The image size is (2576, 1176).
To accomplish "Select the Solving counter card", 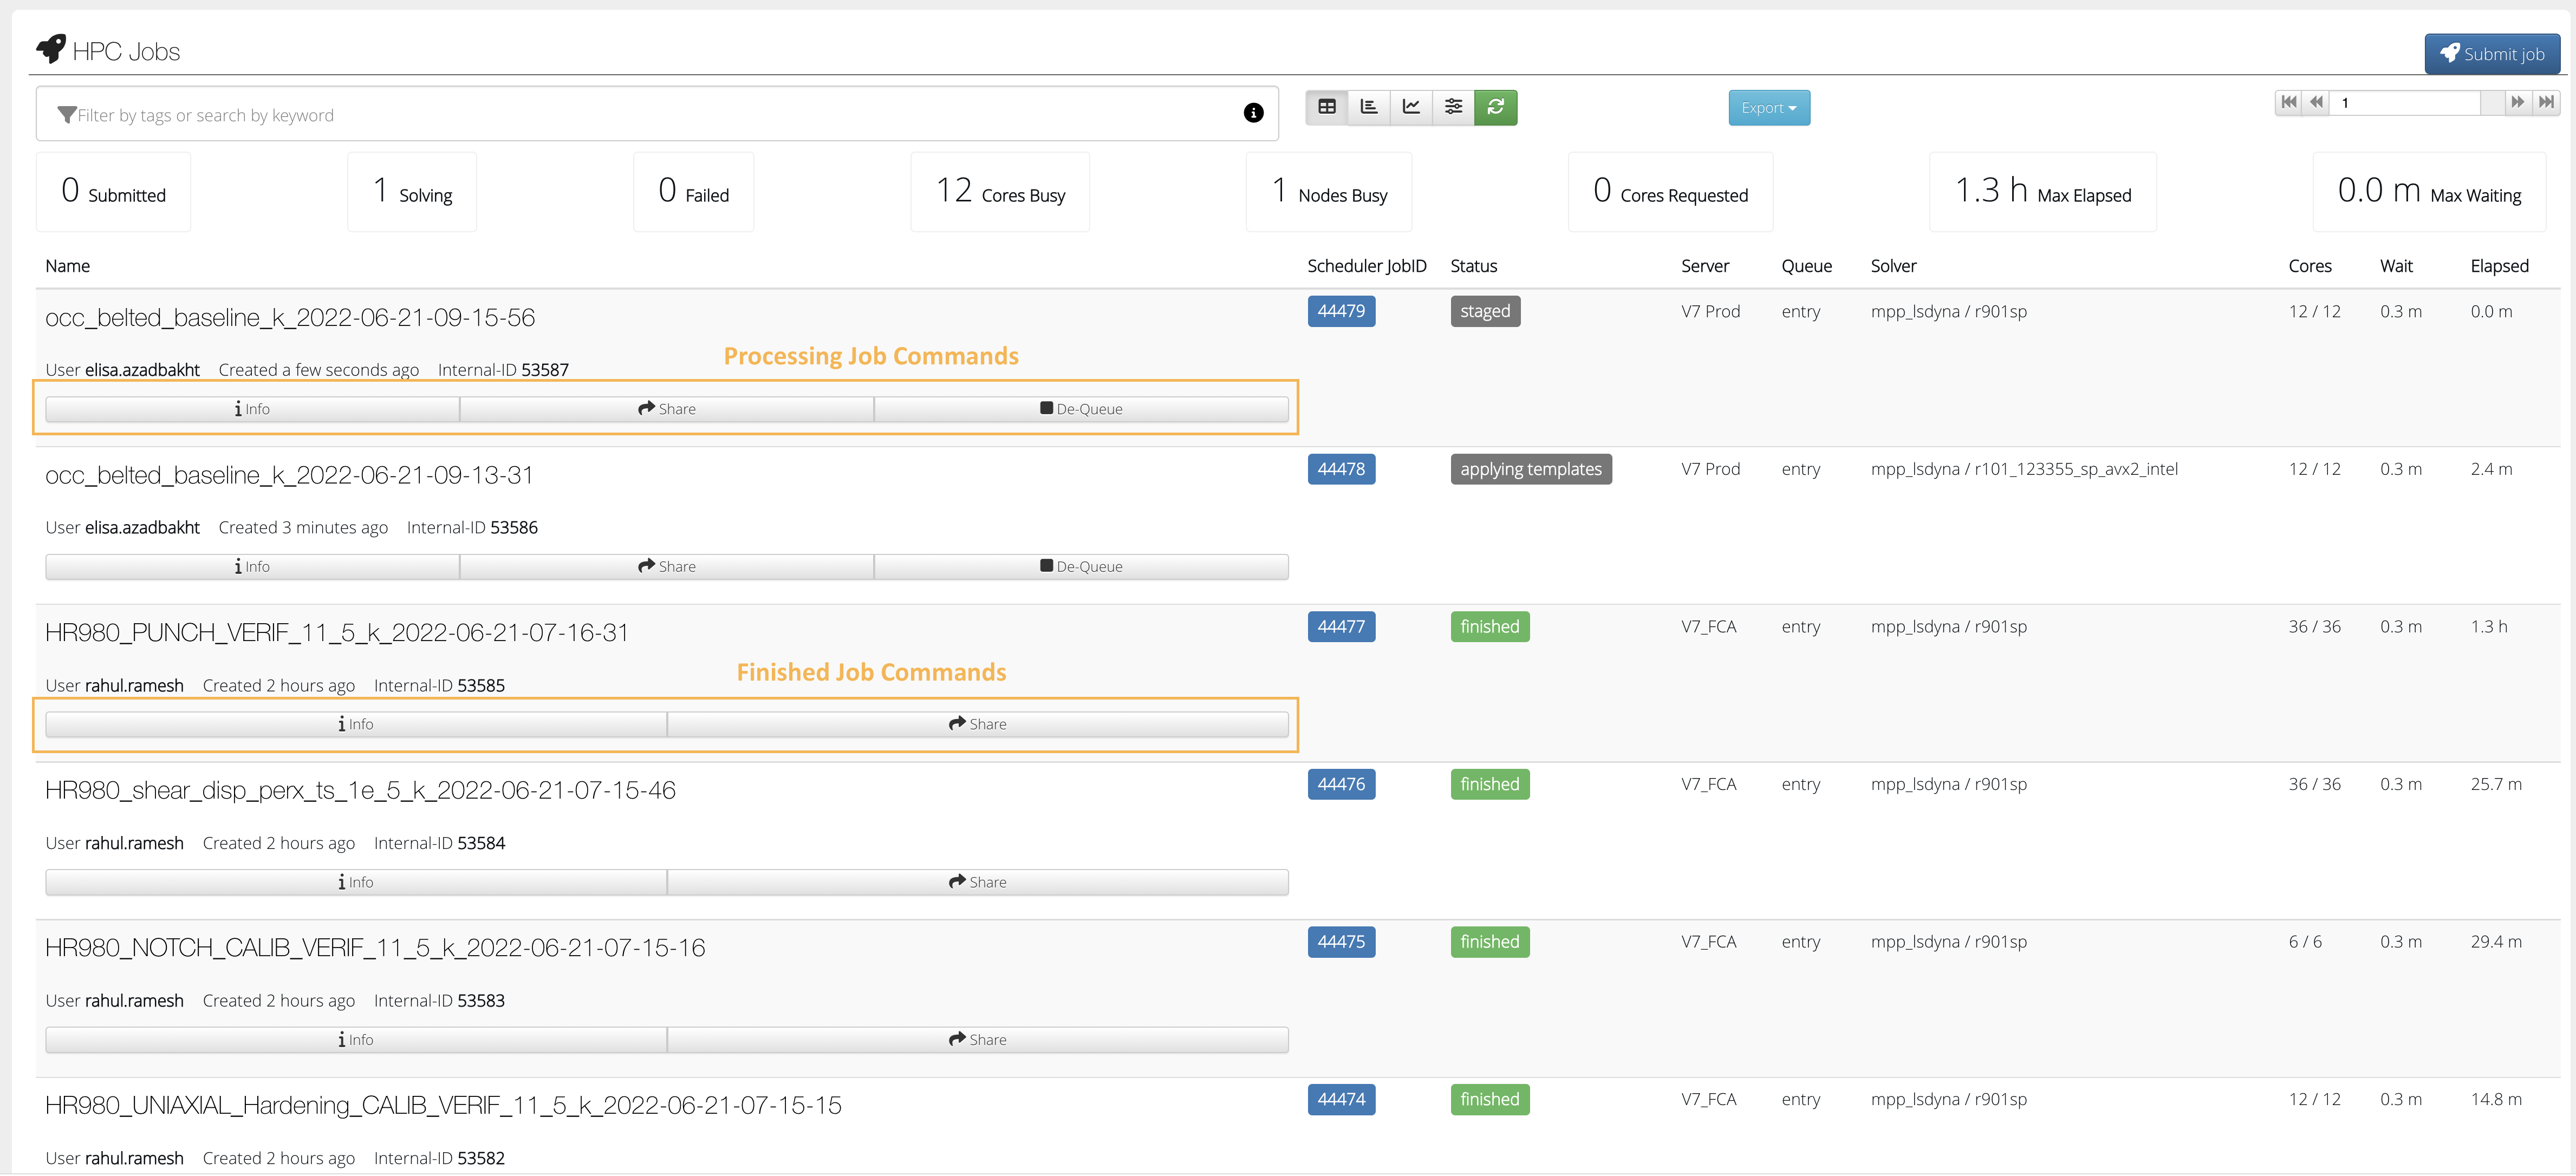I will [x=412, y=192].
